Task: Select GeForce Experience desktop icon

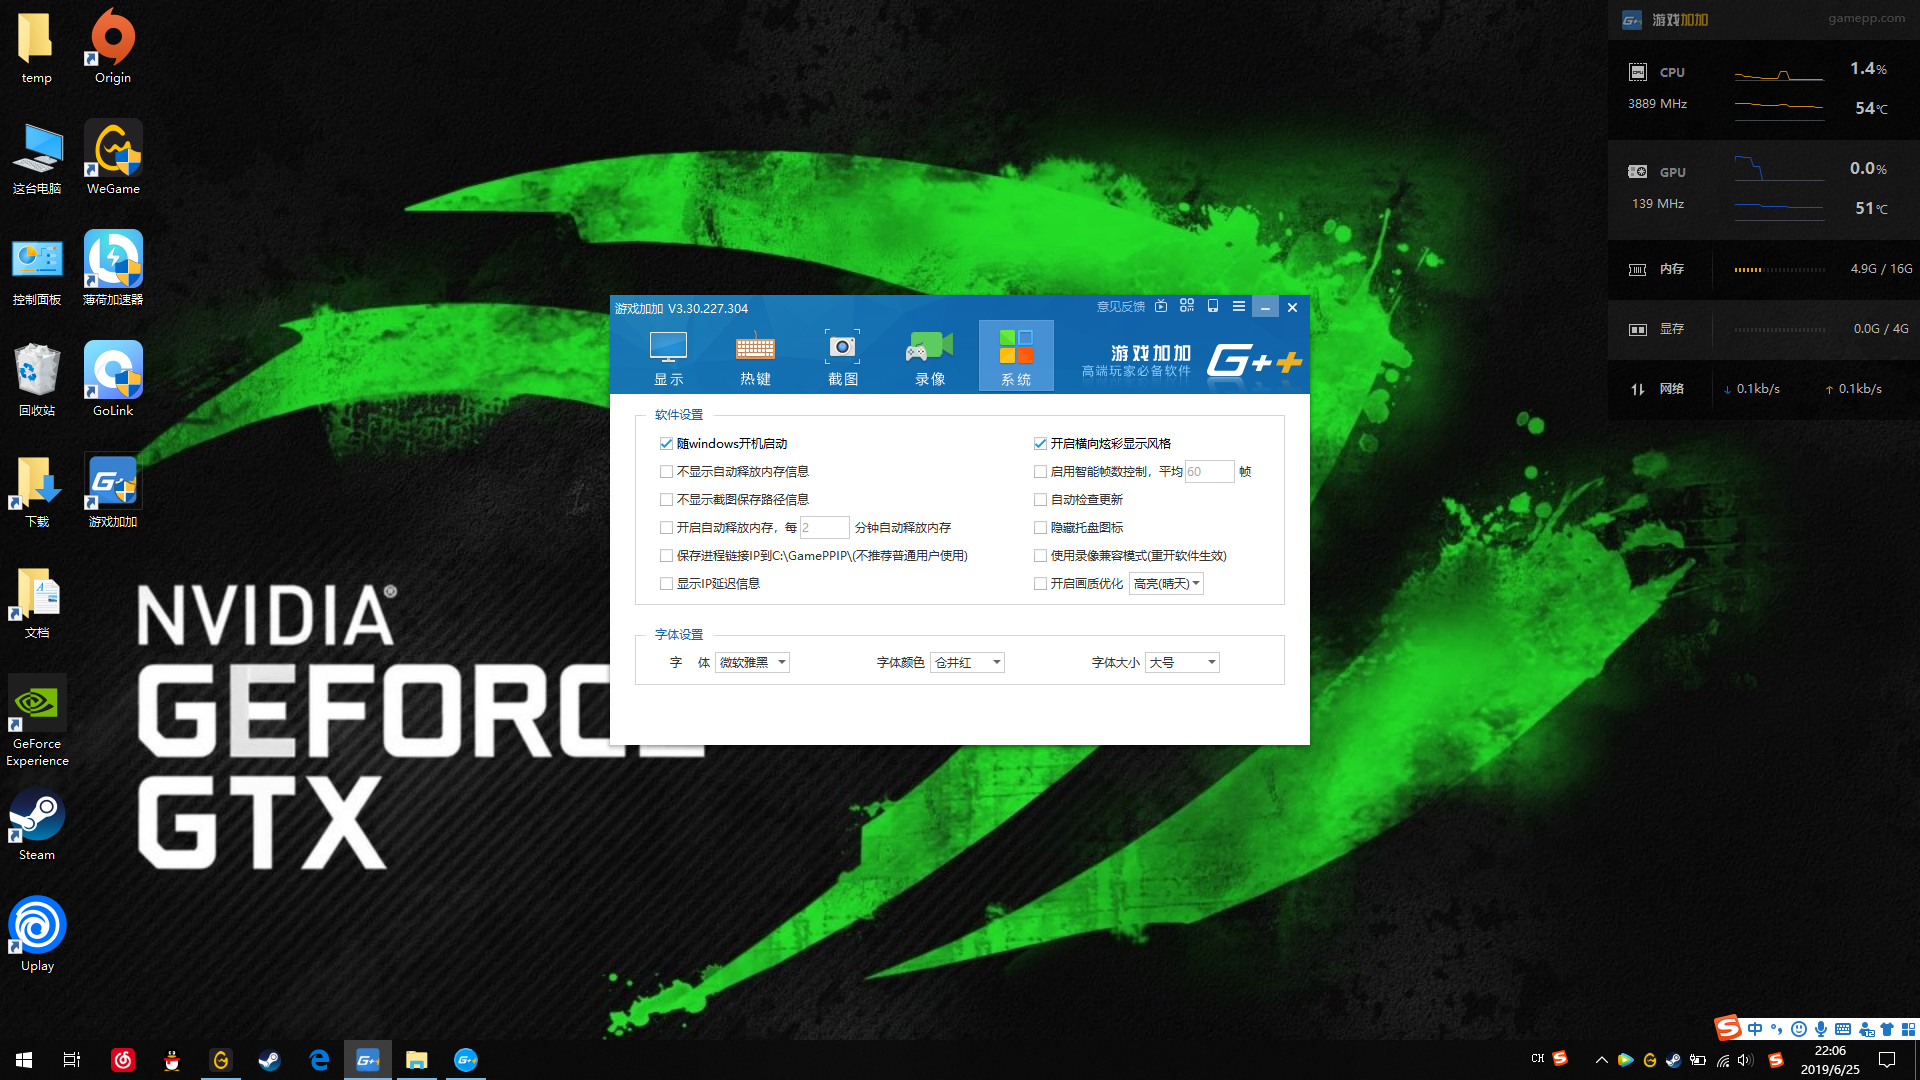Action: pyautogui.click(x=37, y=721)
